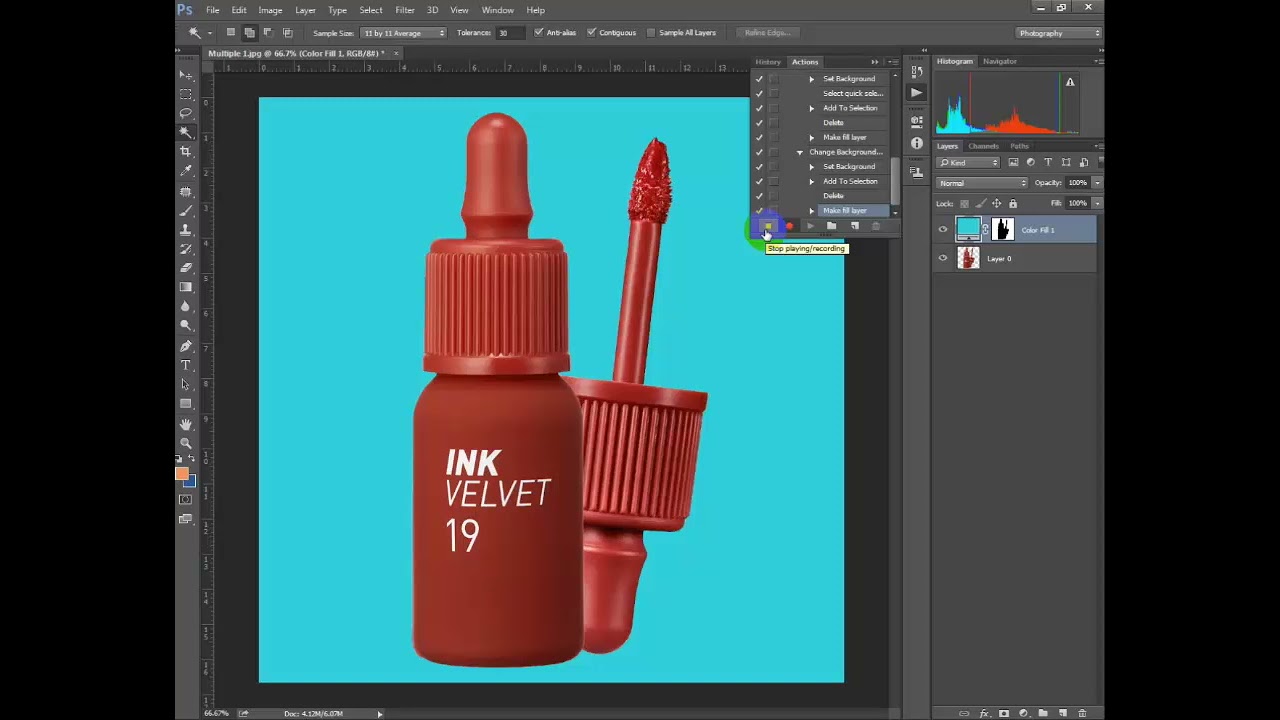Toggle Anti-alias checkbox
Image resolution: width=1280 pixels, height=720 pixels.
[x=539, y=32]
